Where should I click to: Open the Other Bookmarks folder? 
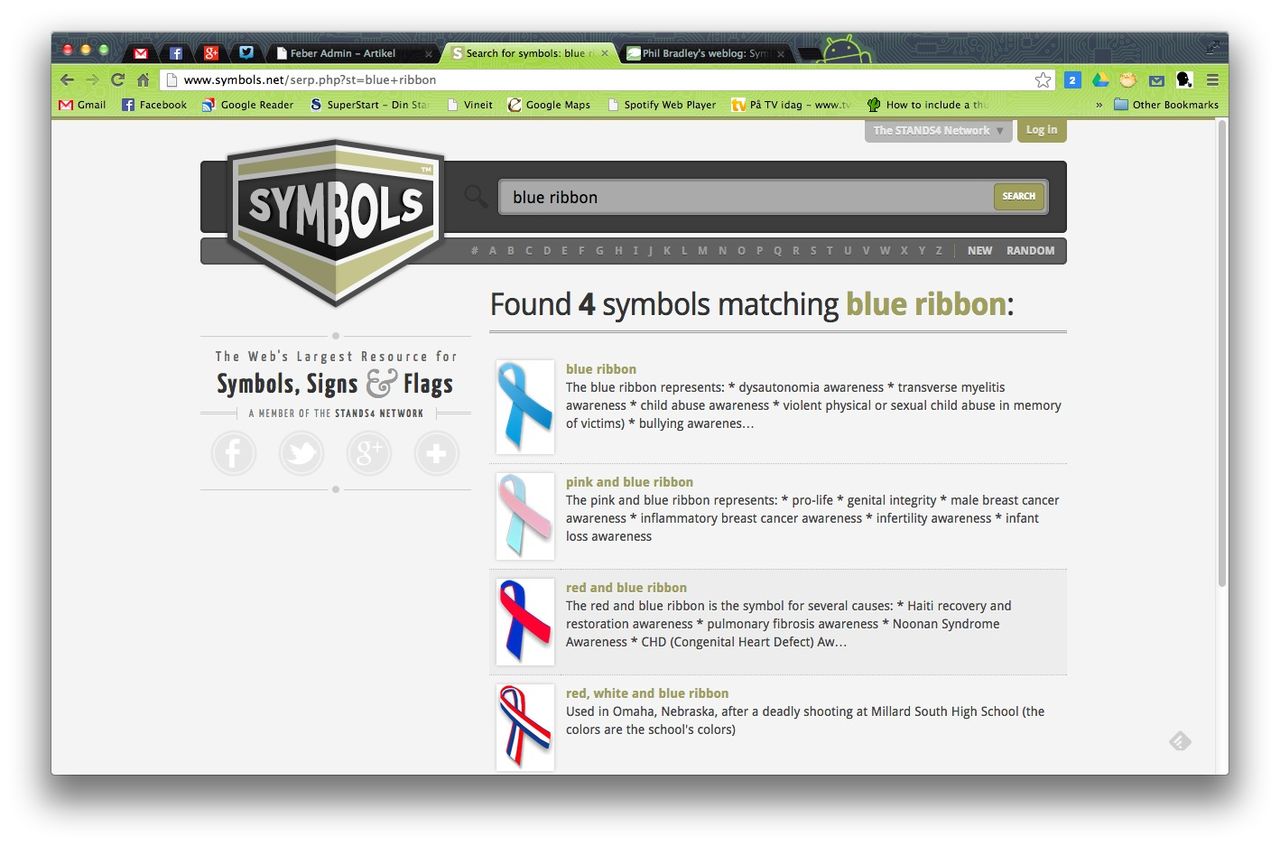point(1166,104)
